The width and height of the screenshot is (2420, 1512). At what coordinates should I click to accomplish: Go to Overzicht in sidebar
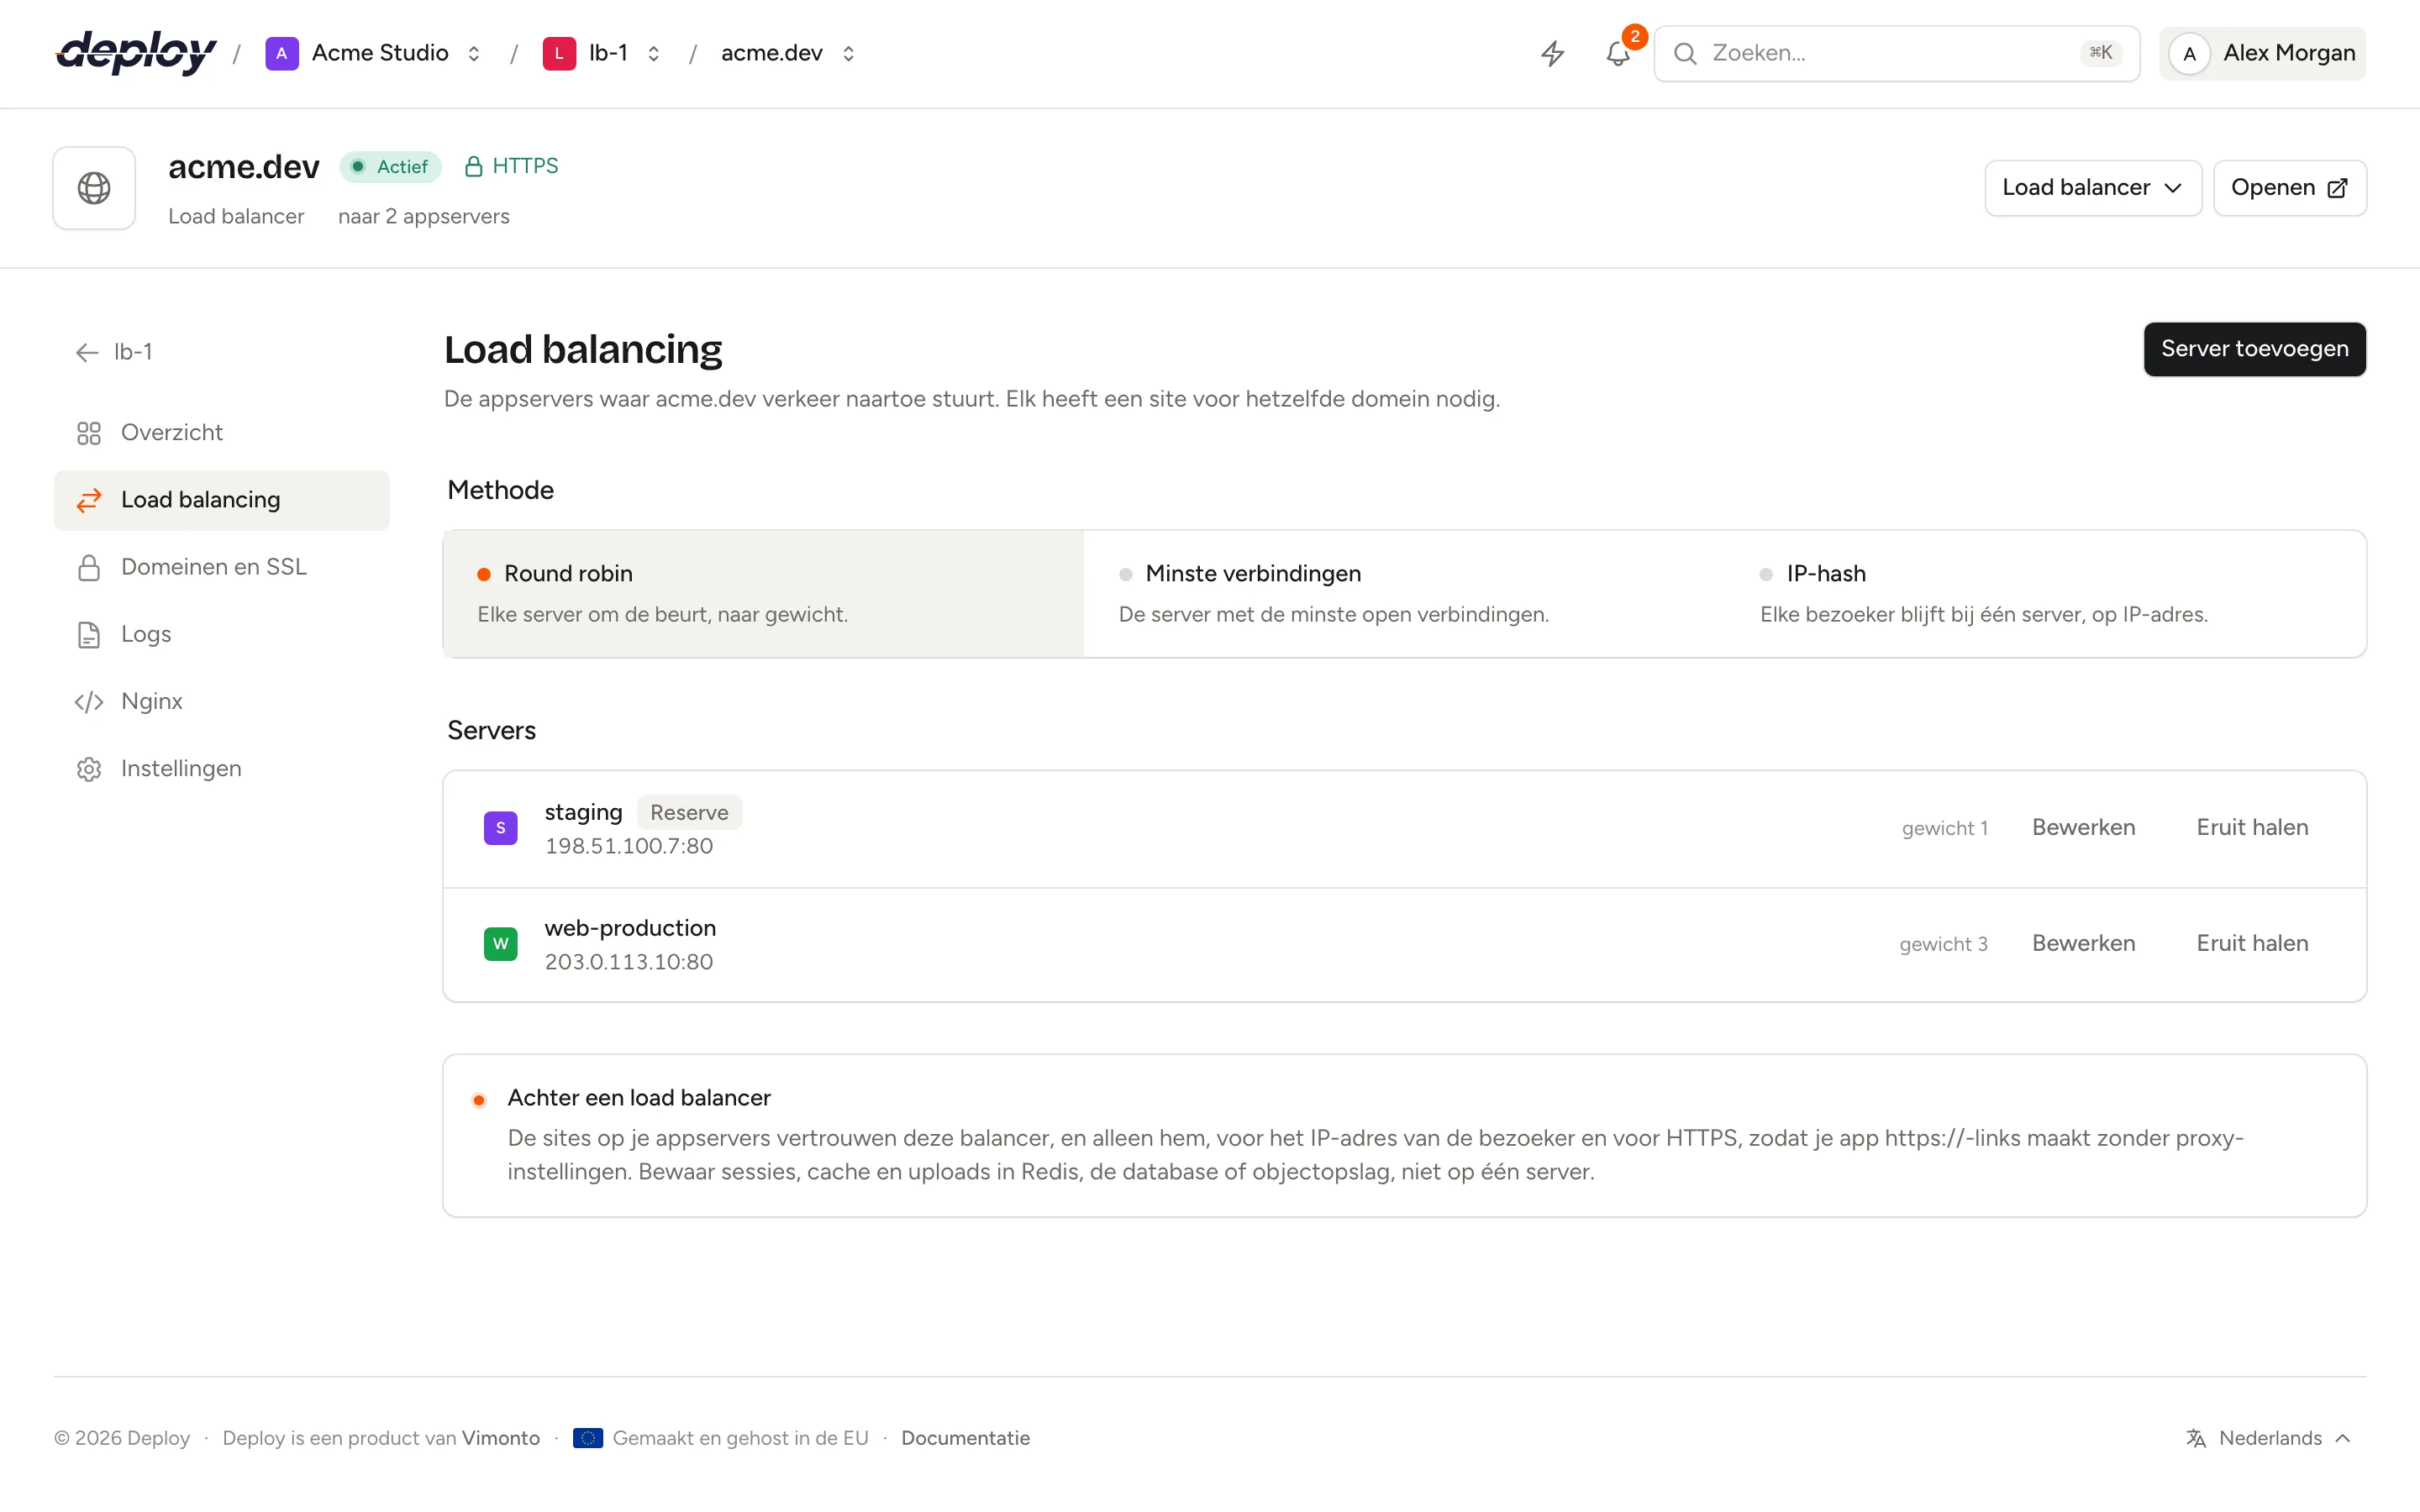pos(222,433)
